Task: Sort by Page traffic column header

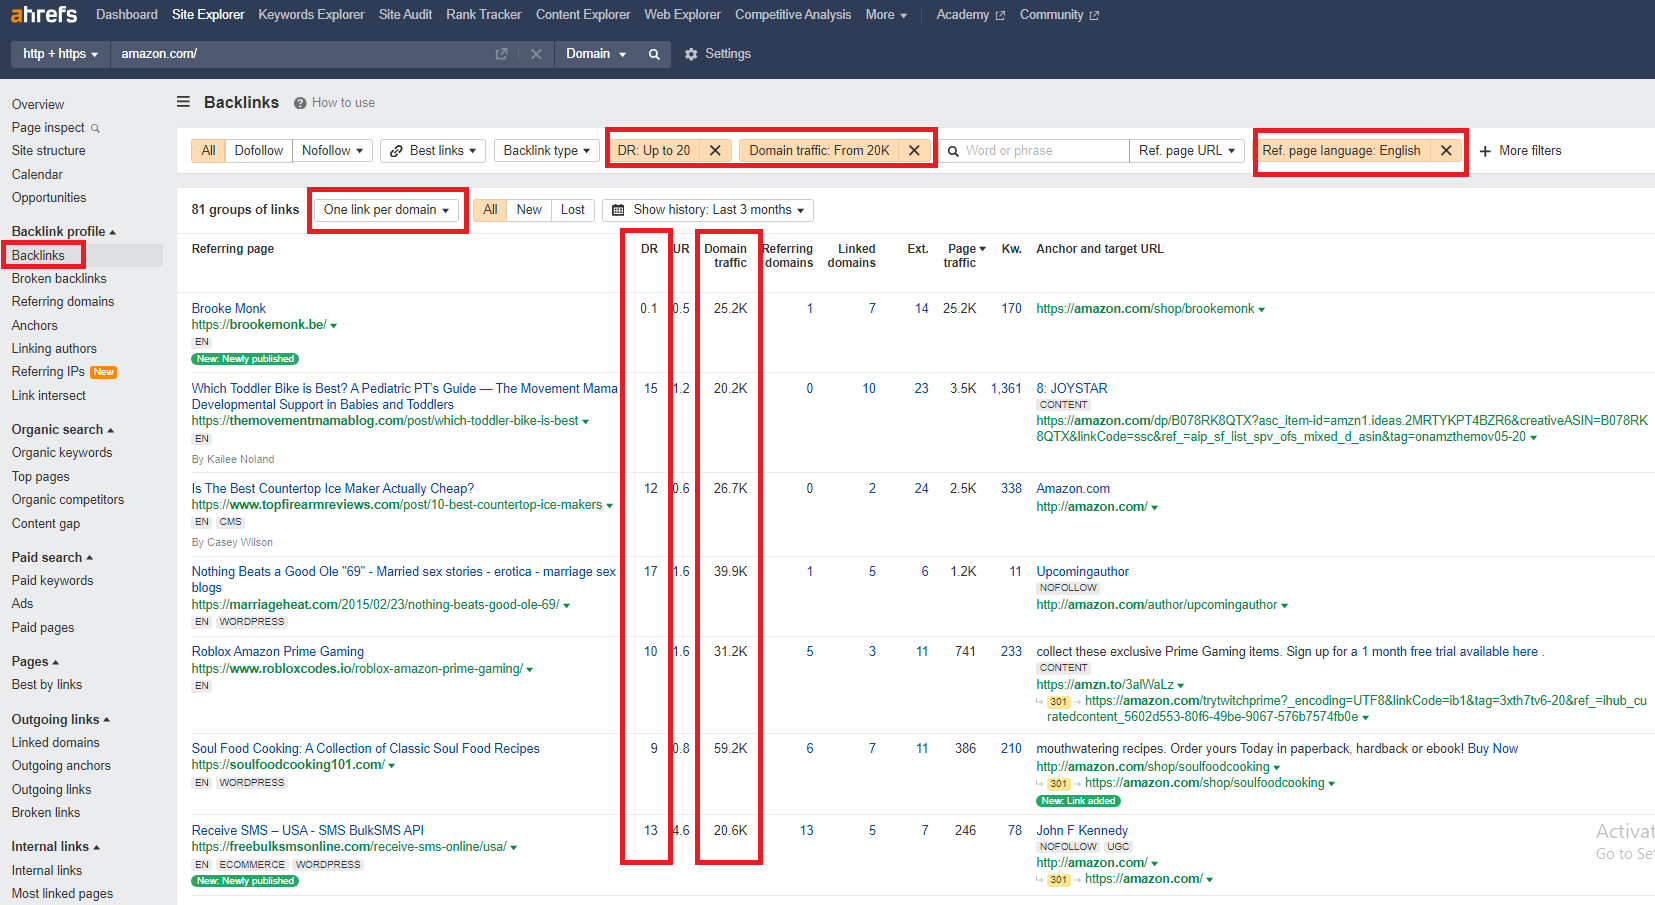Action: (964, 256)
